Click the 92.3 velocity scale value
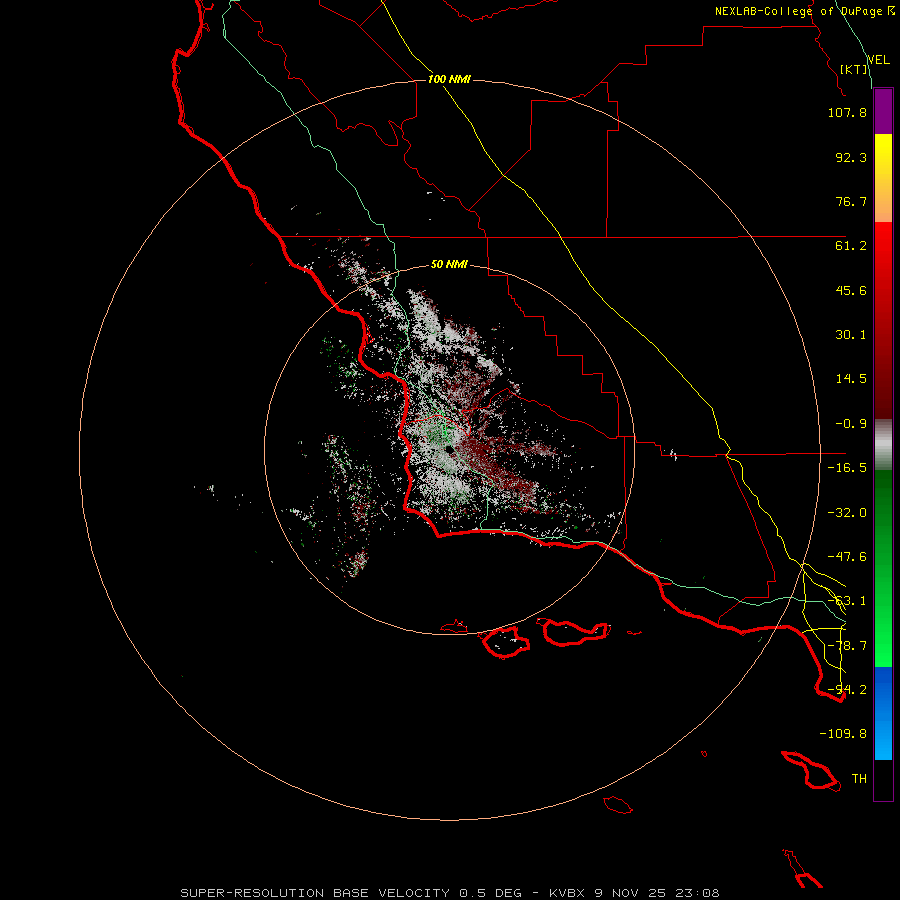The width and height of the screenshot is (900, 900). (x=851, y=157)
